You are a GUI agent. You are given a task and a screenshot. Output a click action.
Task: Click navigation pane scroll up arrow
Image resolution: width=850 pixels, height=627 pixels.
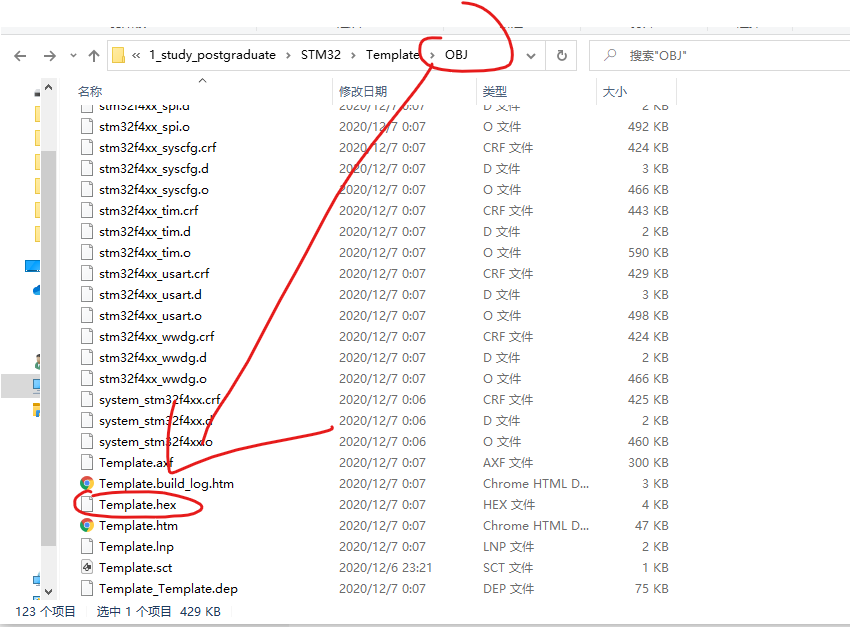[x=48, y=87]
